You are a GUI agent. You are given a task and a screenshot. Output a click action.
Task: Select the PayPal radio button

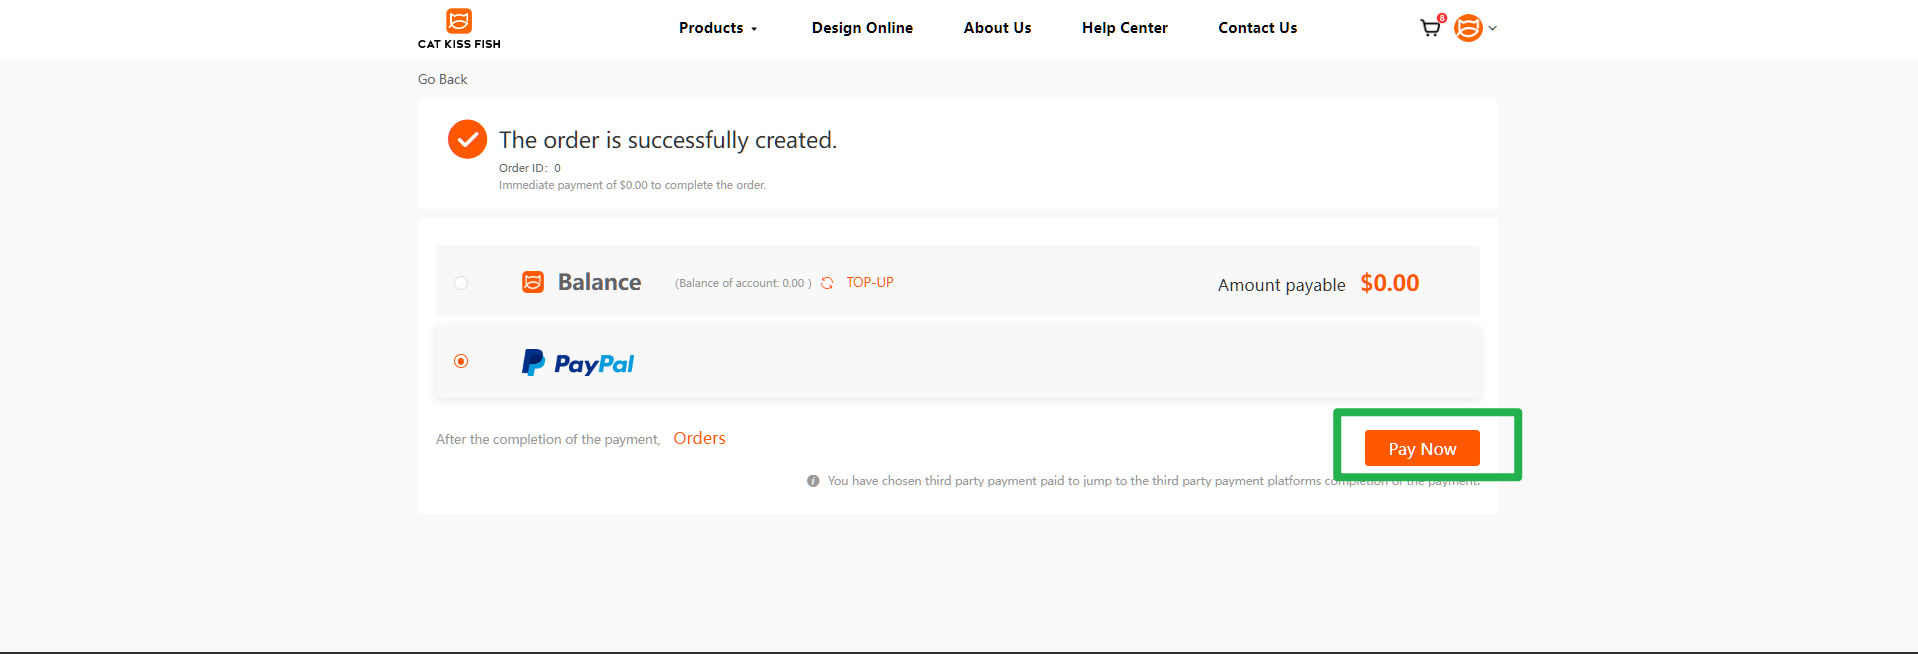coord(461,361)
